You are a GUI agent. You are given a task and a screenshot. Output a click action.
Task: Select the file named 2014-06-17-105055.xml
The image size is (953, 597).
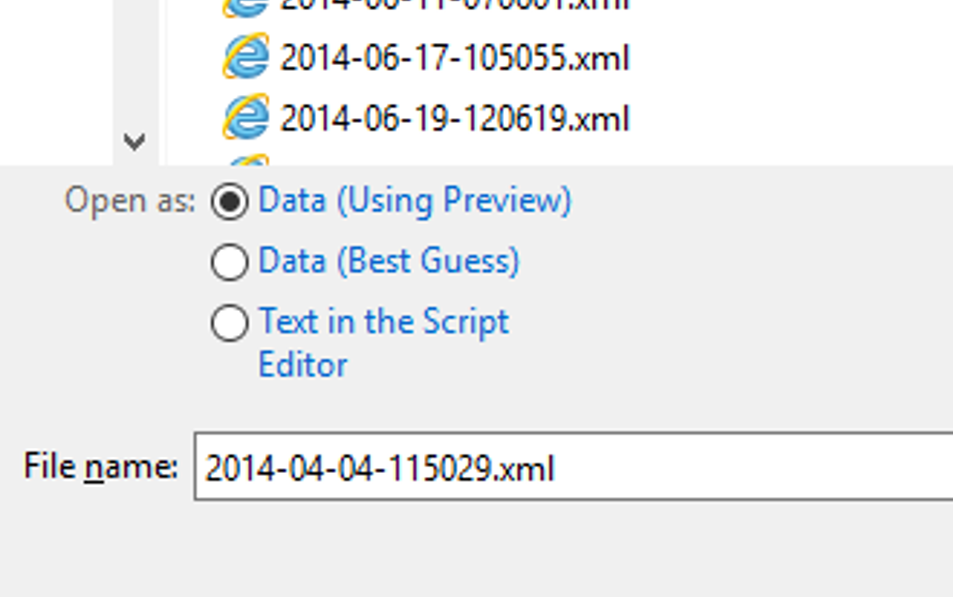point(454,58)
